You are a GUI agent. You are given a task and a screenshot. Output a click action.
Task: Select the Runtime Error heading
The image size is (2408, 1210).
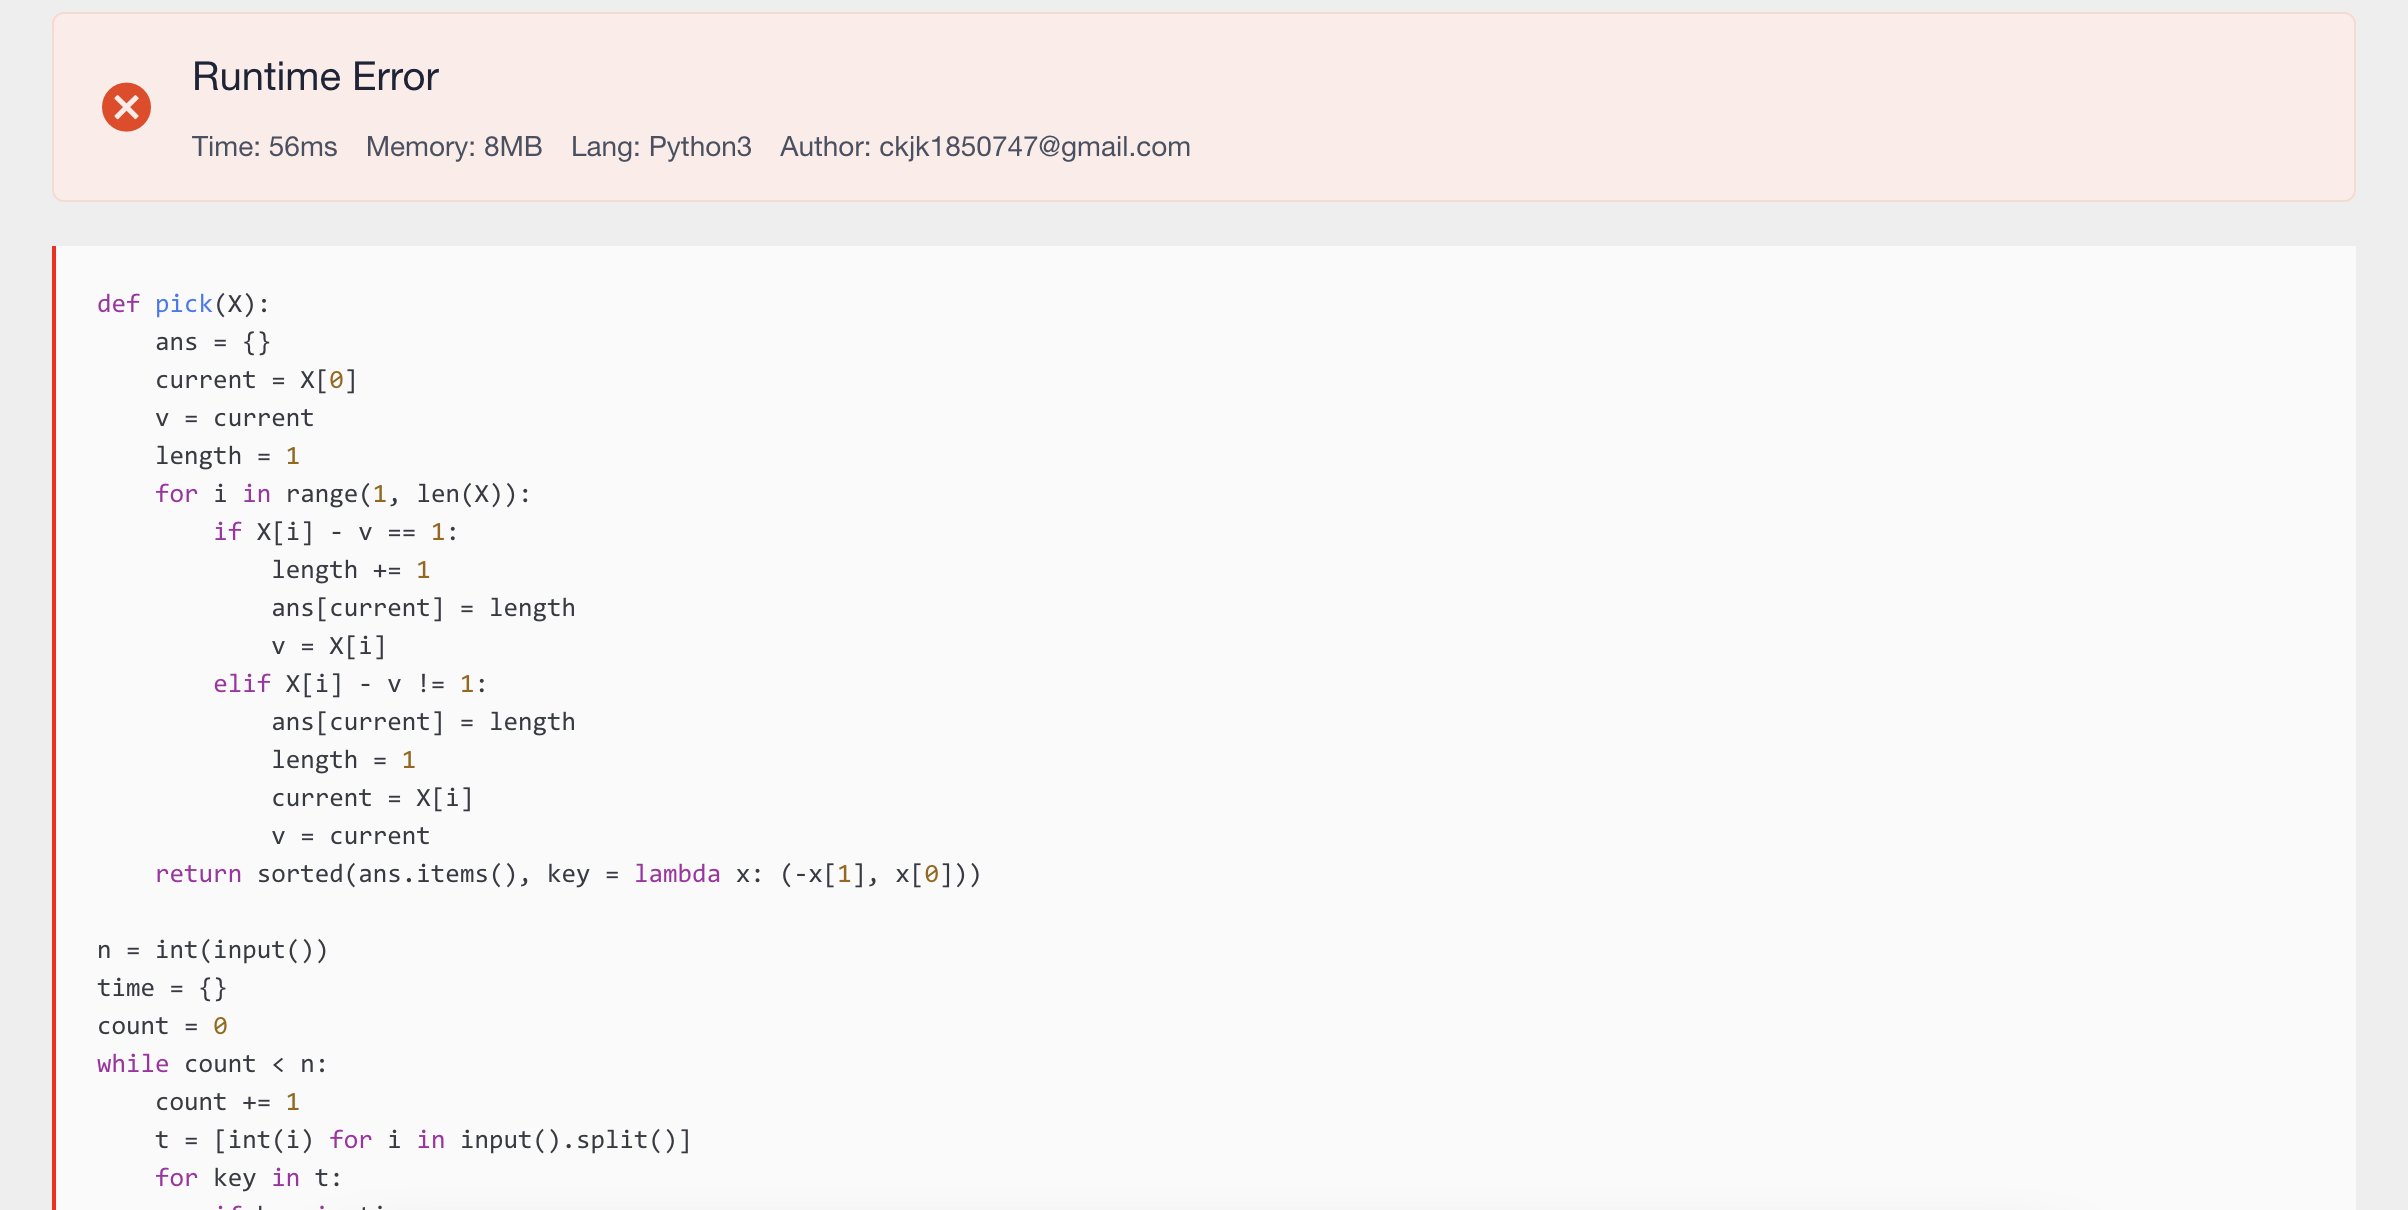[315, 76]
